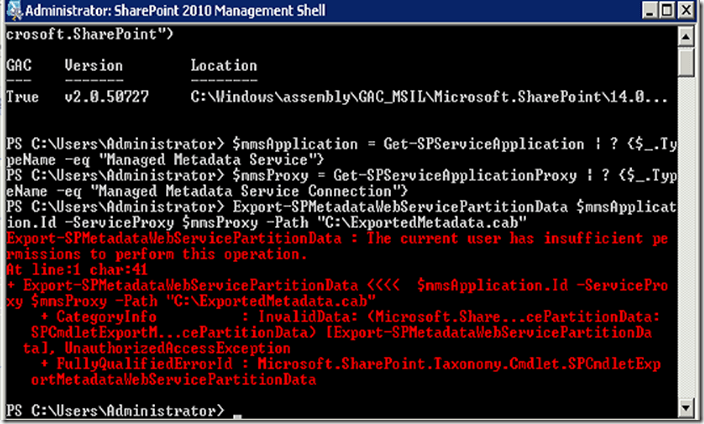
Task: Click the Location column header
Action: tap(224, 65)
